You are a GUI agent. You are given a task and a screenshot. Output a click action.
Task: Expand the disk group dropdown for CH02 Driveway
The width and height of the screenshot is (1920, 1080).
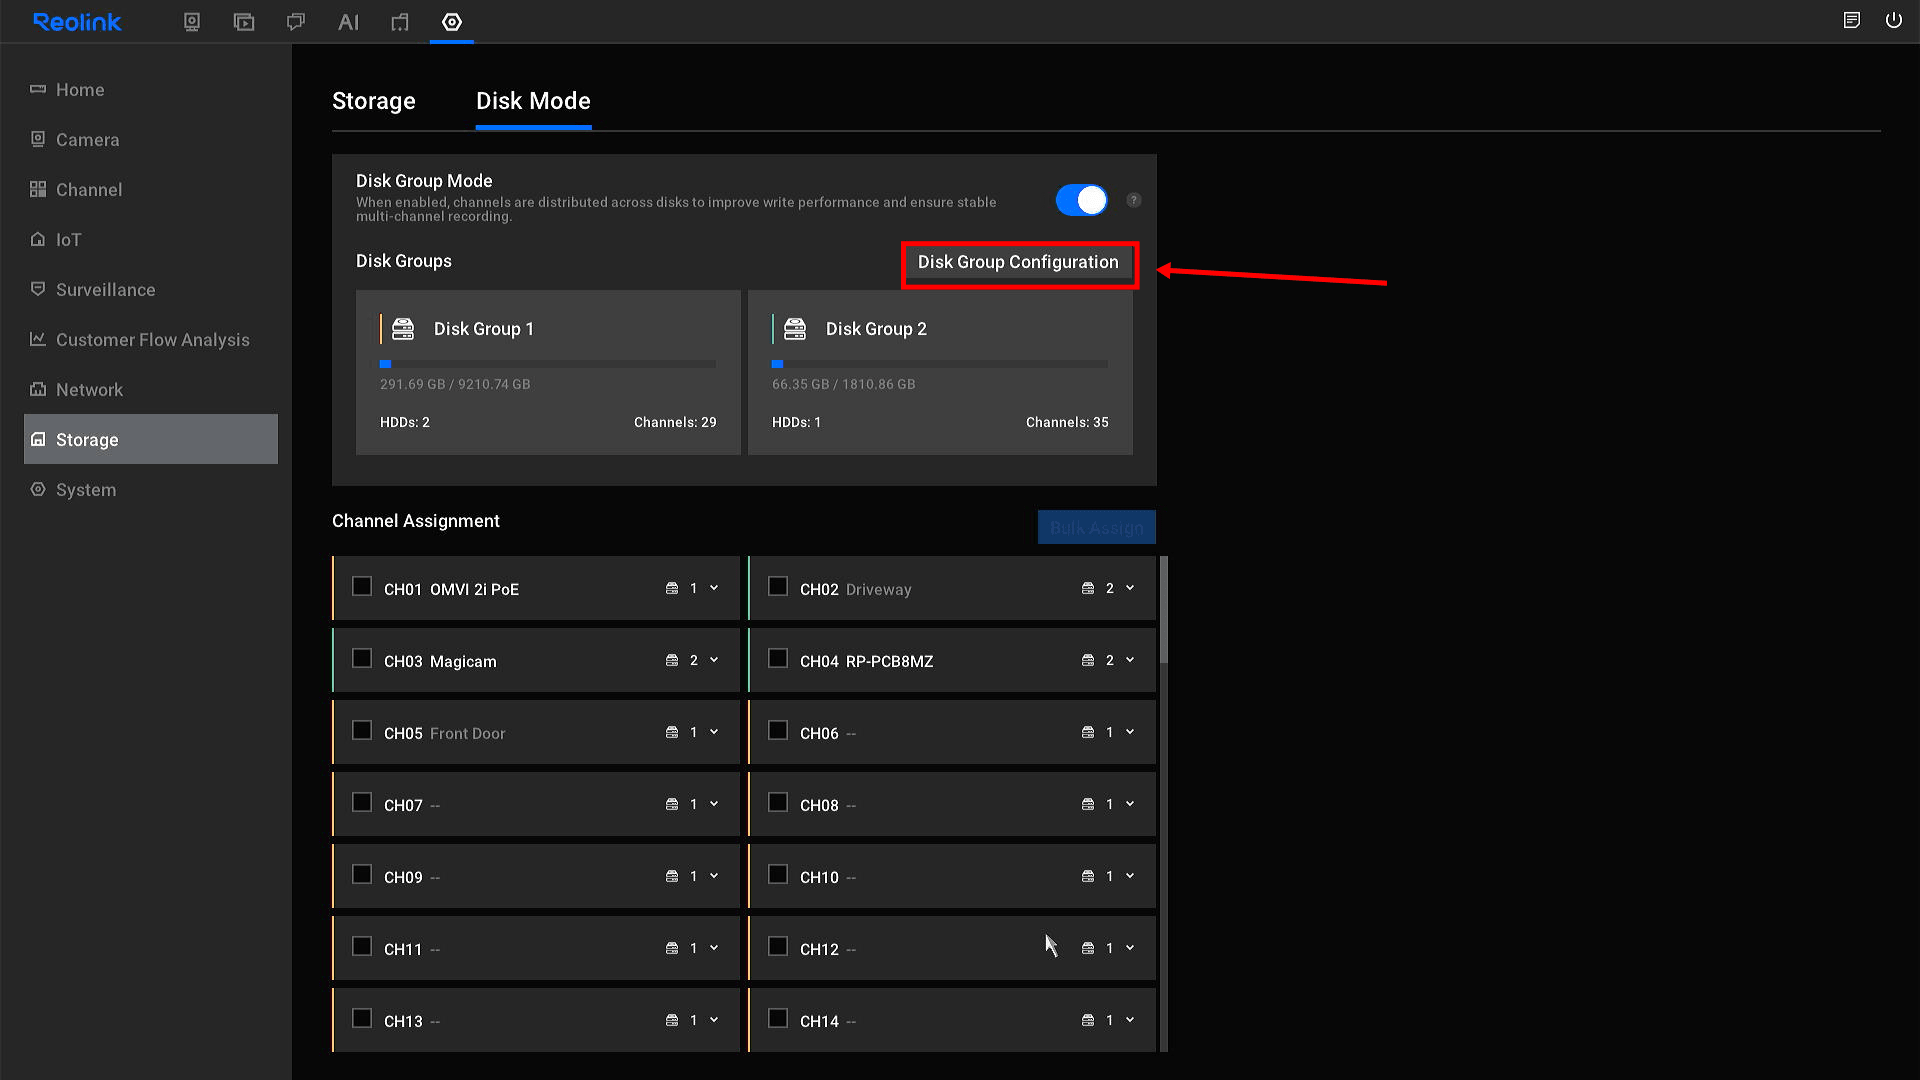(1130, 589)
